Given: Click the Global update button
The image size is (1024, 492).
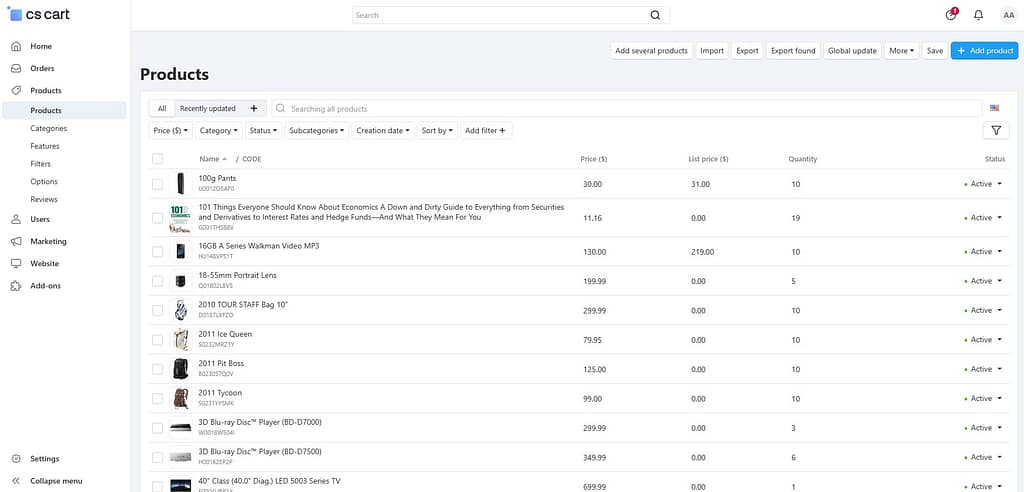Looking at the screenshot, I should click(852, 50).
